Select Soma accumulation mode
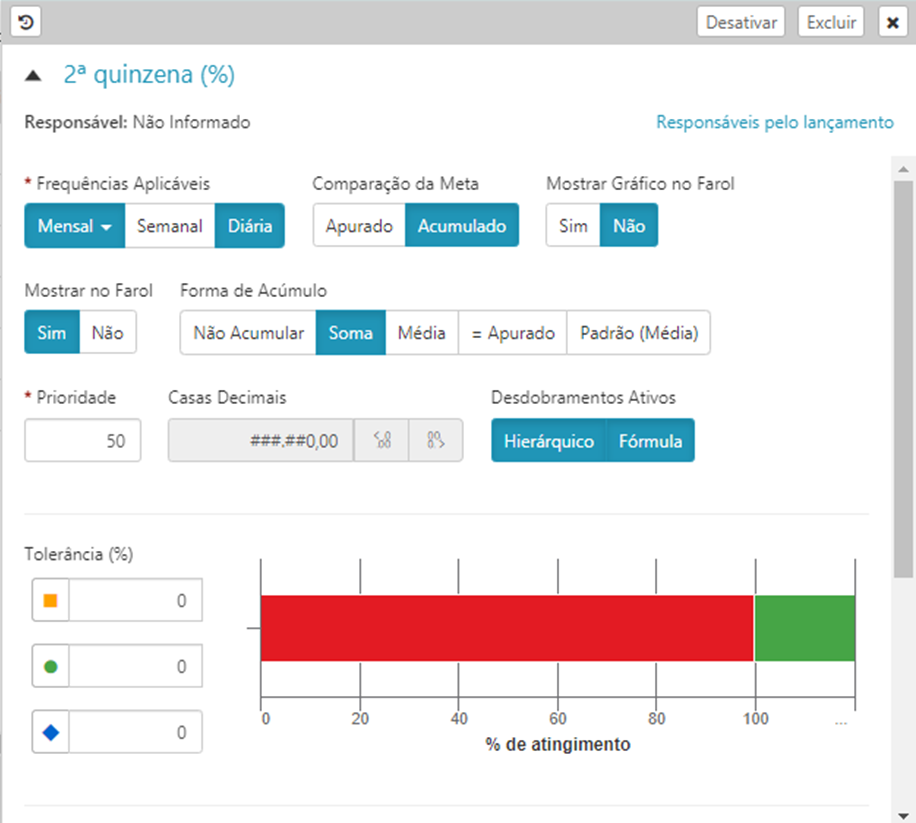 351,332
